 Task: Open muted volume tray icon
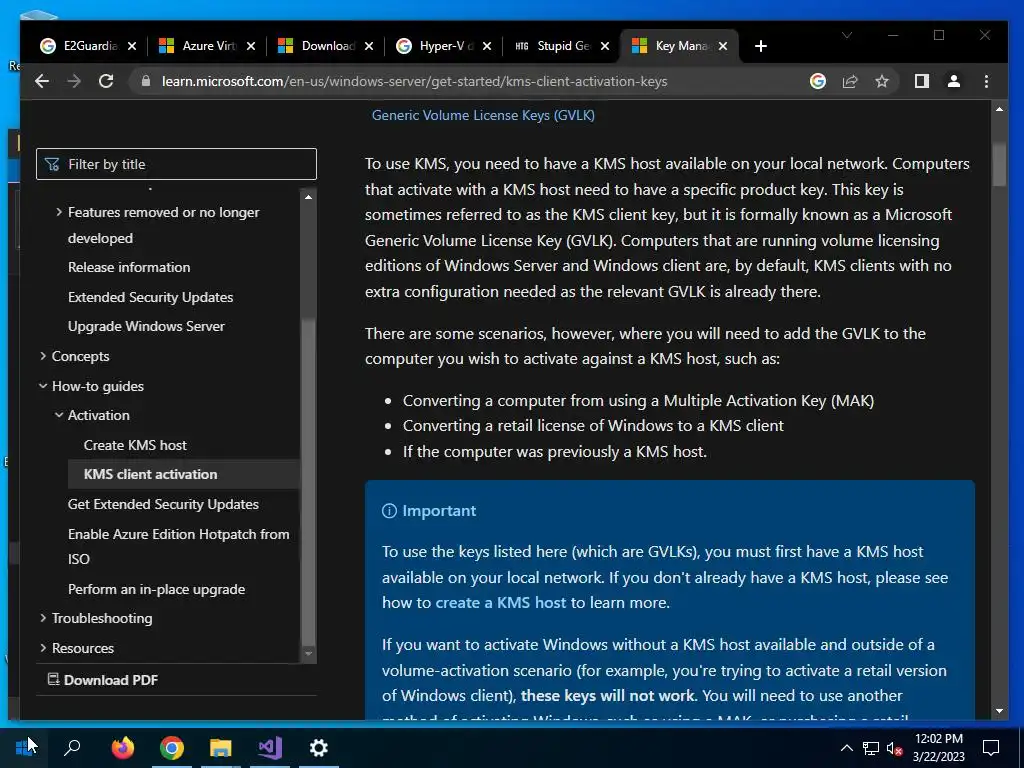(x=895, y=748)
